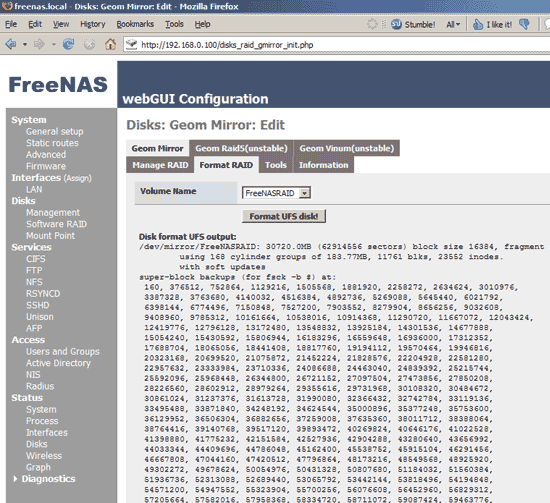Open the Bookmarks menu
Viewport: 550px width, 503px height.
[135, 24]
